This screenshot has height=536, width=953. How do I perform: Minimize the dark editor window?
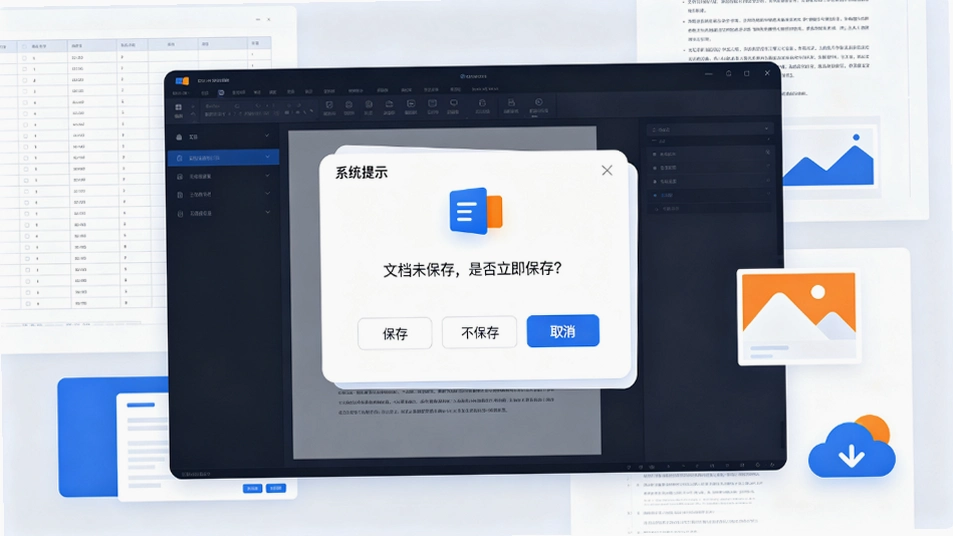709,74
